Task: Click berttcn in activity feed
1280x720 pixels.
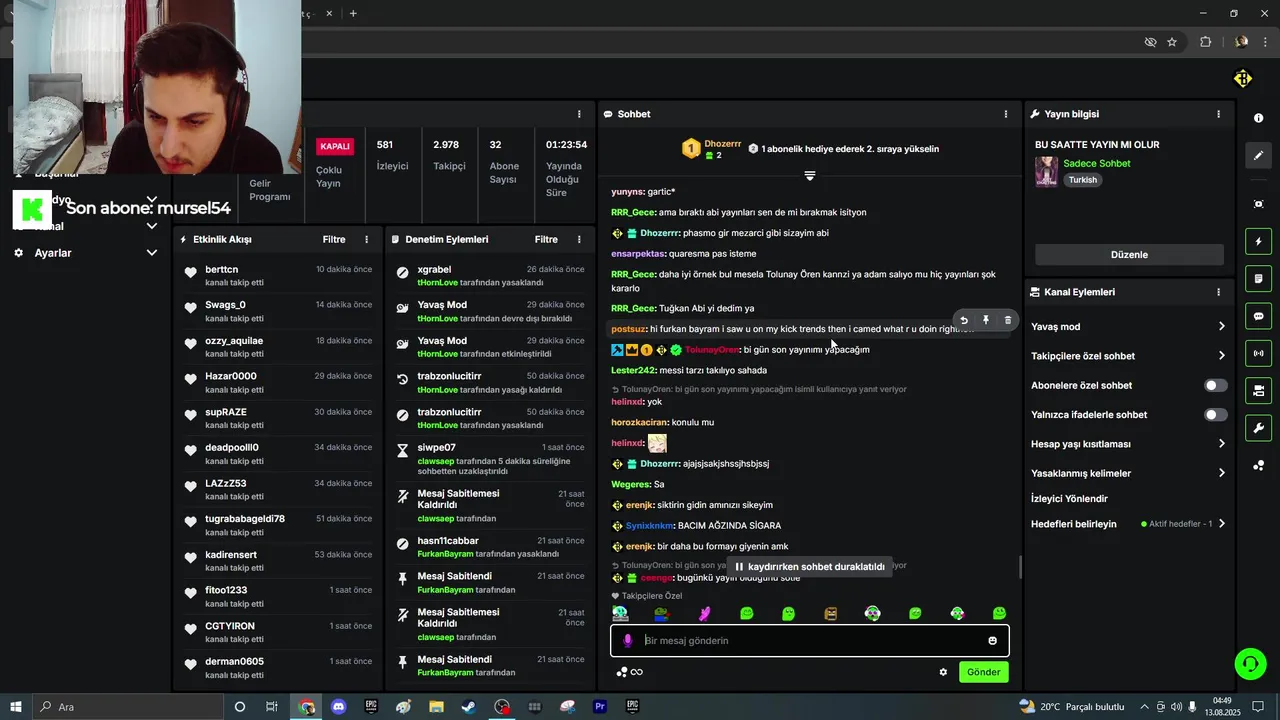Action: (222, 270)
